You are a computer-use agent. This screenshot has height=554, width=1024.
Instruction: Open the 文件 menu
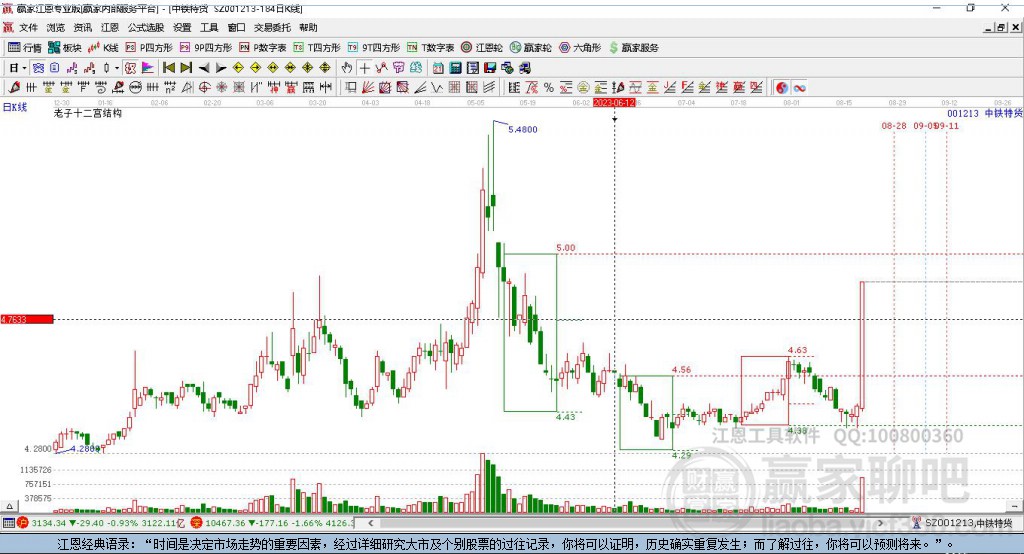(x=28, y=27)
